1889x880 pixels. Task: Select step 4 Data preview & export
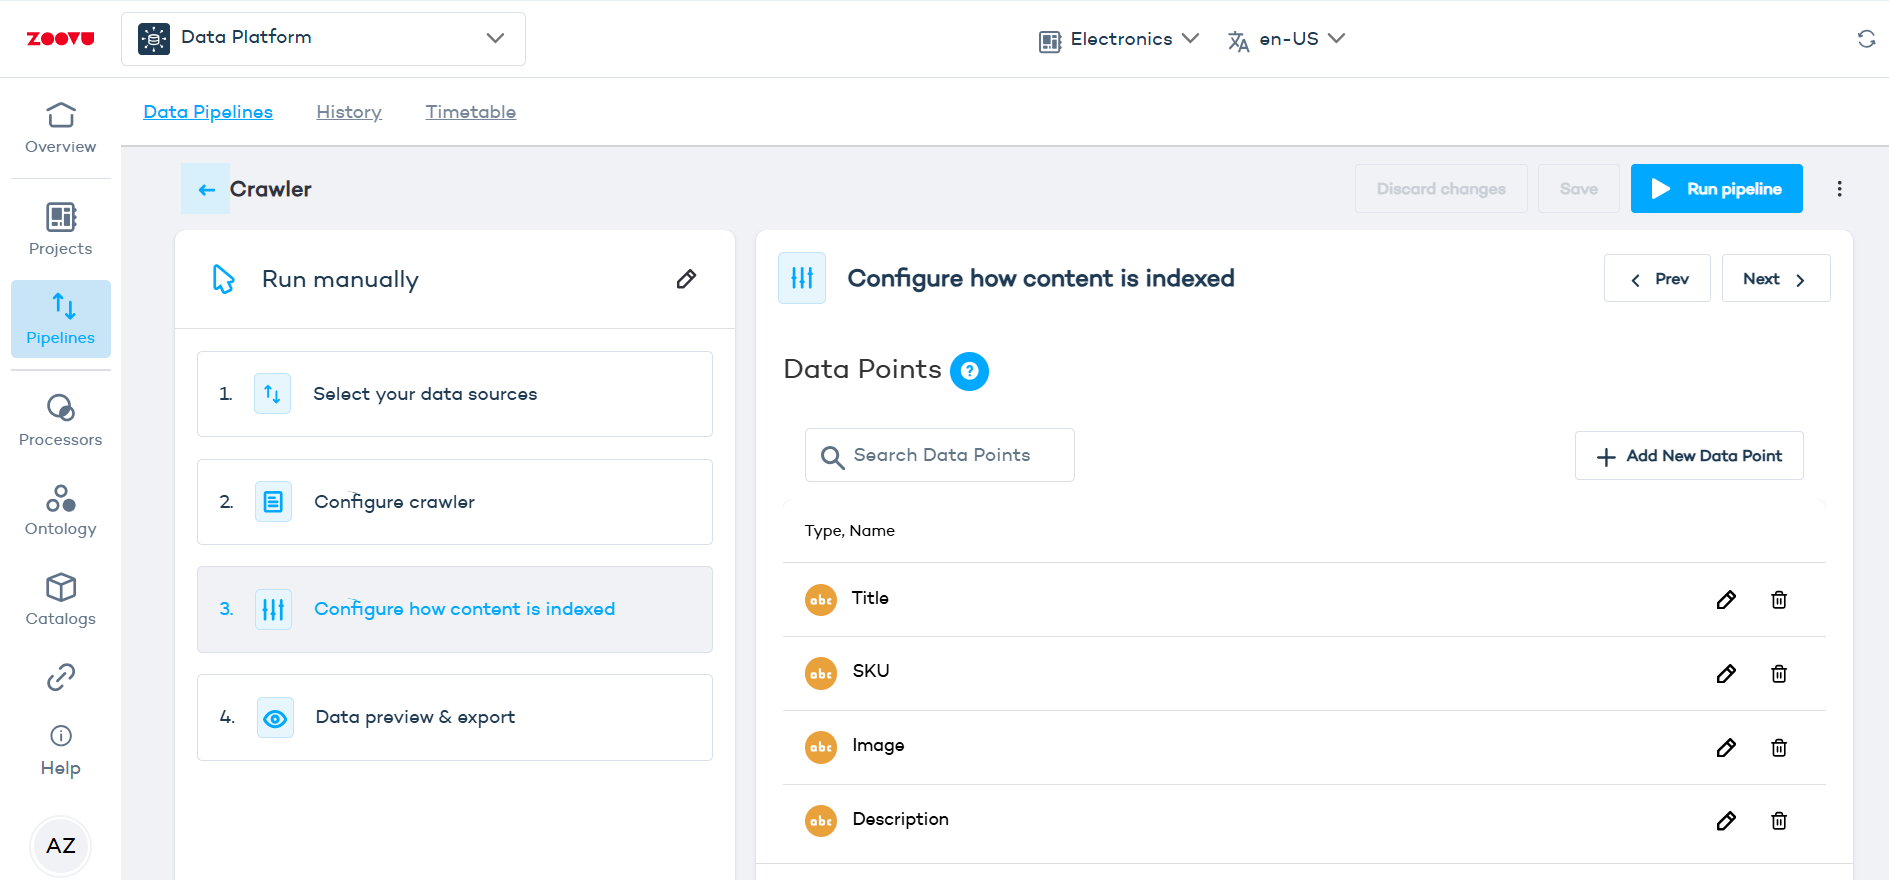[x=455, y=717]
